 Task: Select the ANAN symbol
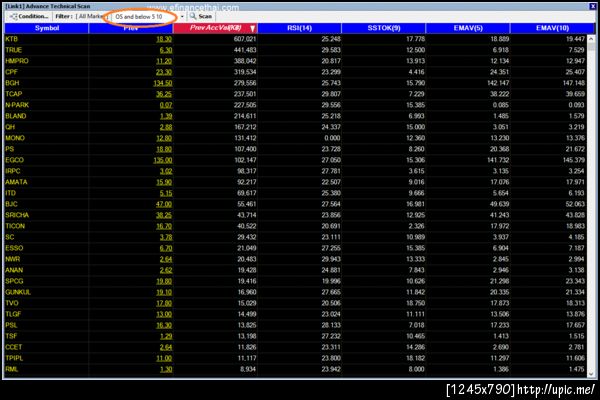coord(14,270)
